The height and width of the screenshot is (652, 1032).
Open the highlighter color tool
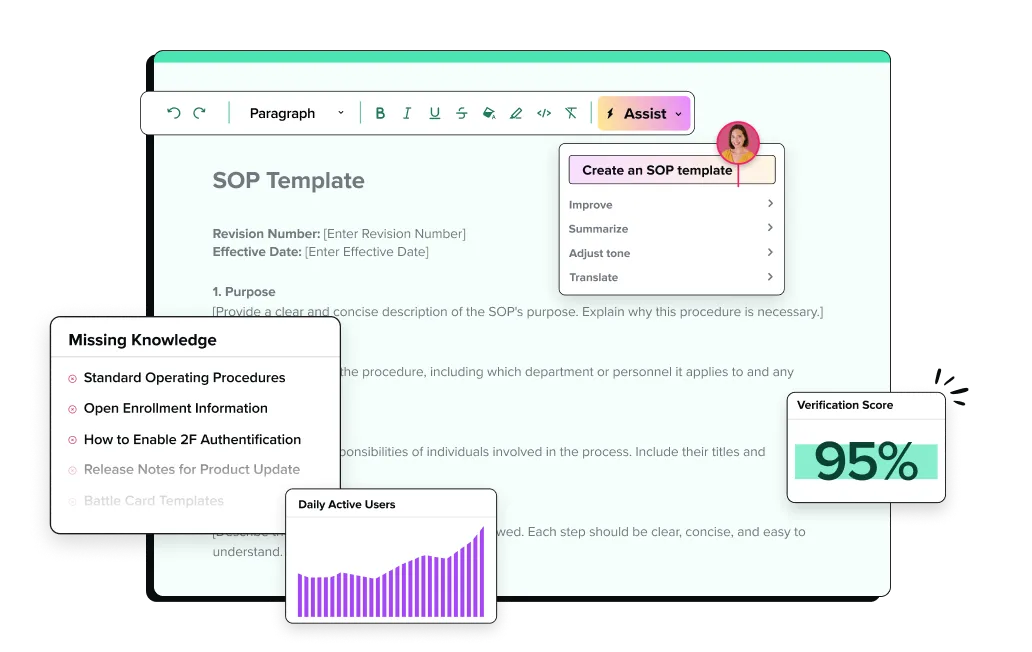pos(515,113)
